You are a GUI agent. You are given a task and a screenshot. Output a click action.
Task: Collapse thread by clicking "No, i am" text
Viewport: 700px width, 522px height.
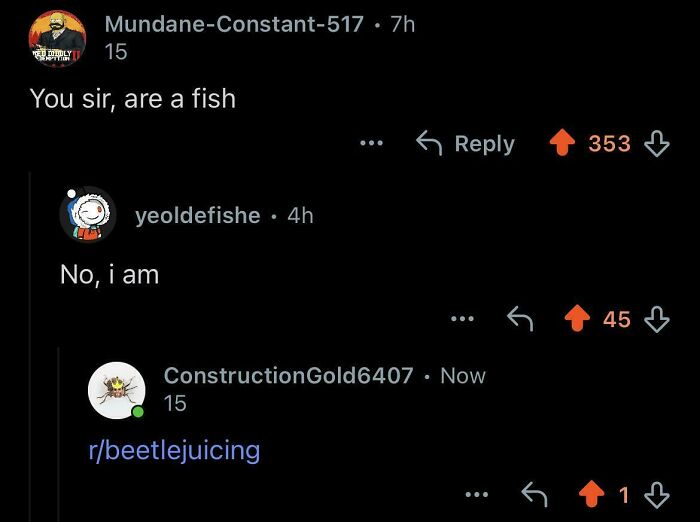point(109,274)
